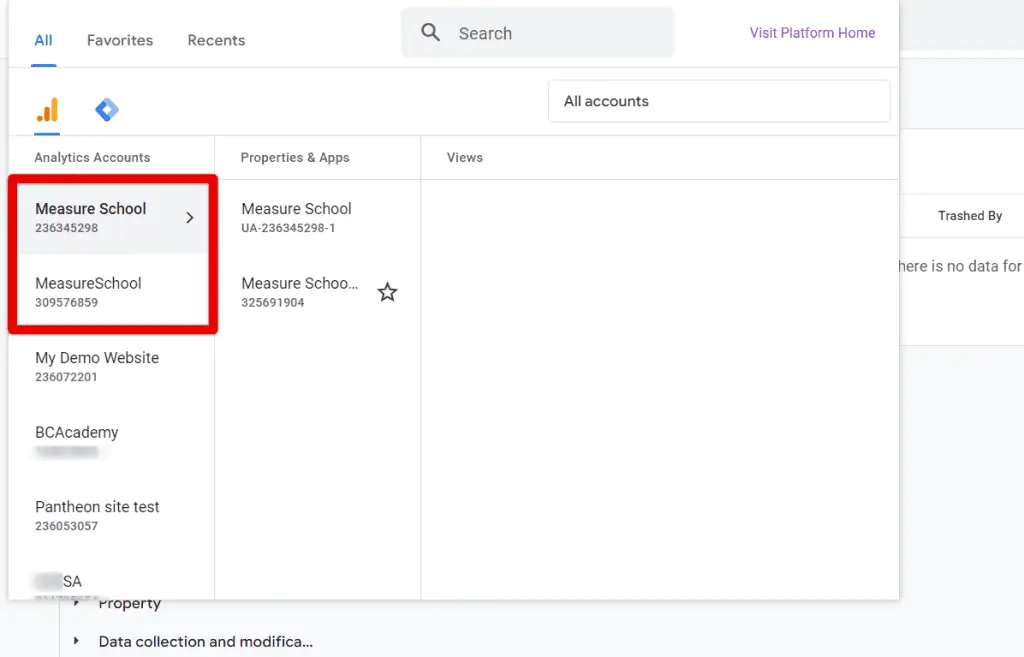Click the Trashed By column header
The height and width of the screenshot is (657, 1024).
click(x=969, y=216)
